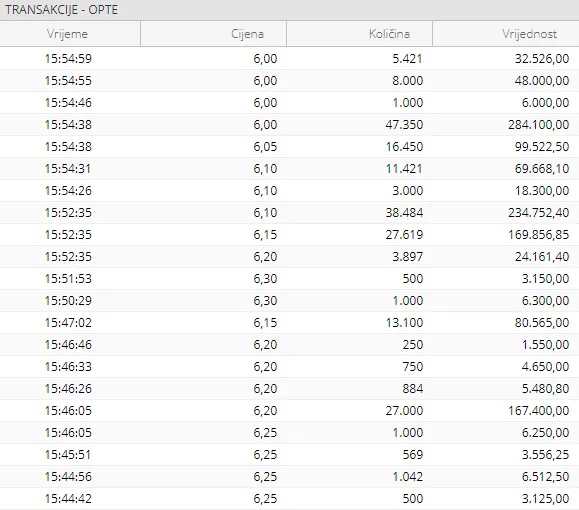Sort by the Vrijeme column header
Viewport: 579px width, 510px height.
coord(70,34)
